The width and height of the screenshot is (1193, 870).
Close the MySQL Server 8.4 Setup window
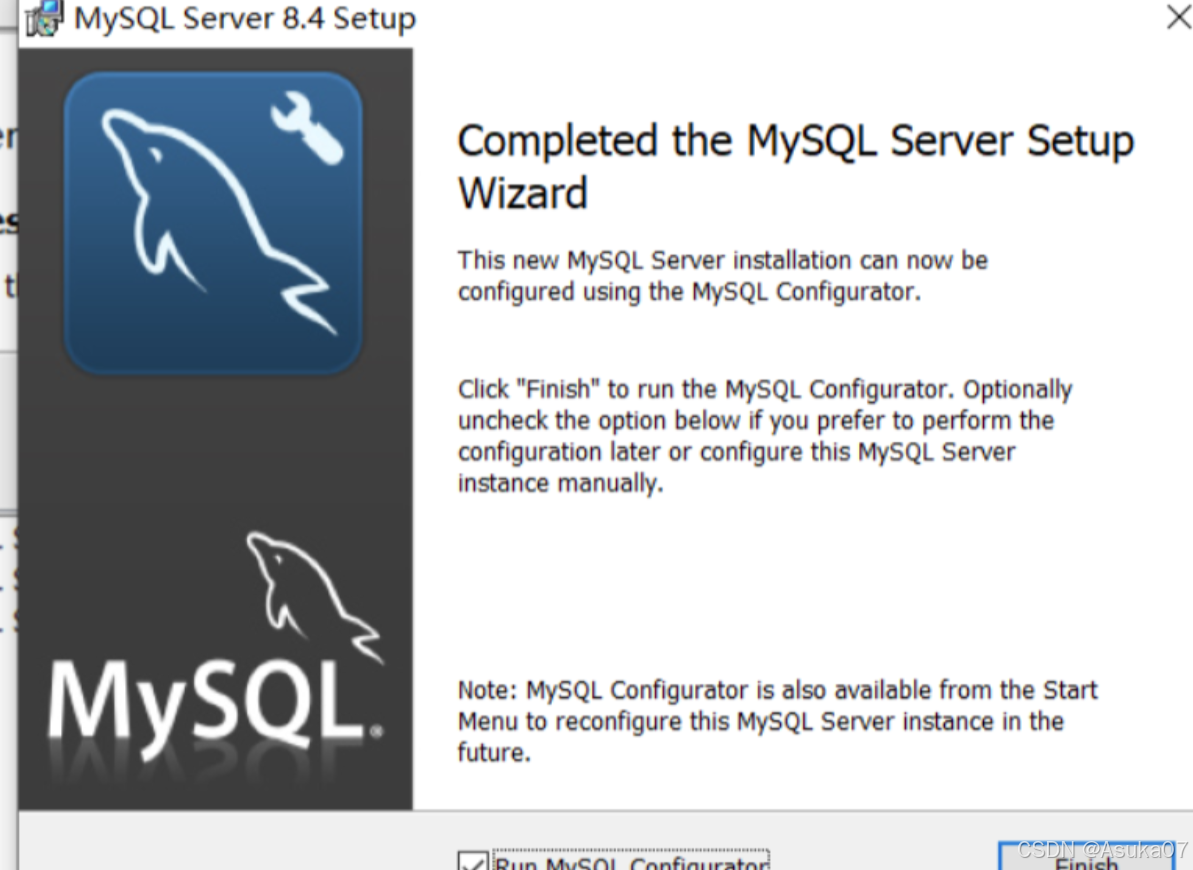coord(1178,16)
